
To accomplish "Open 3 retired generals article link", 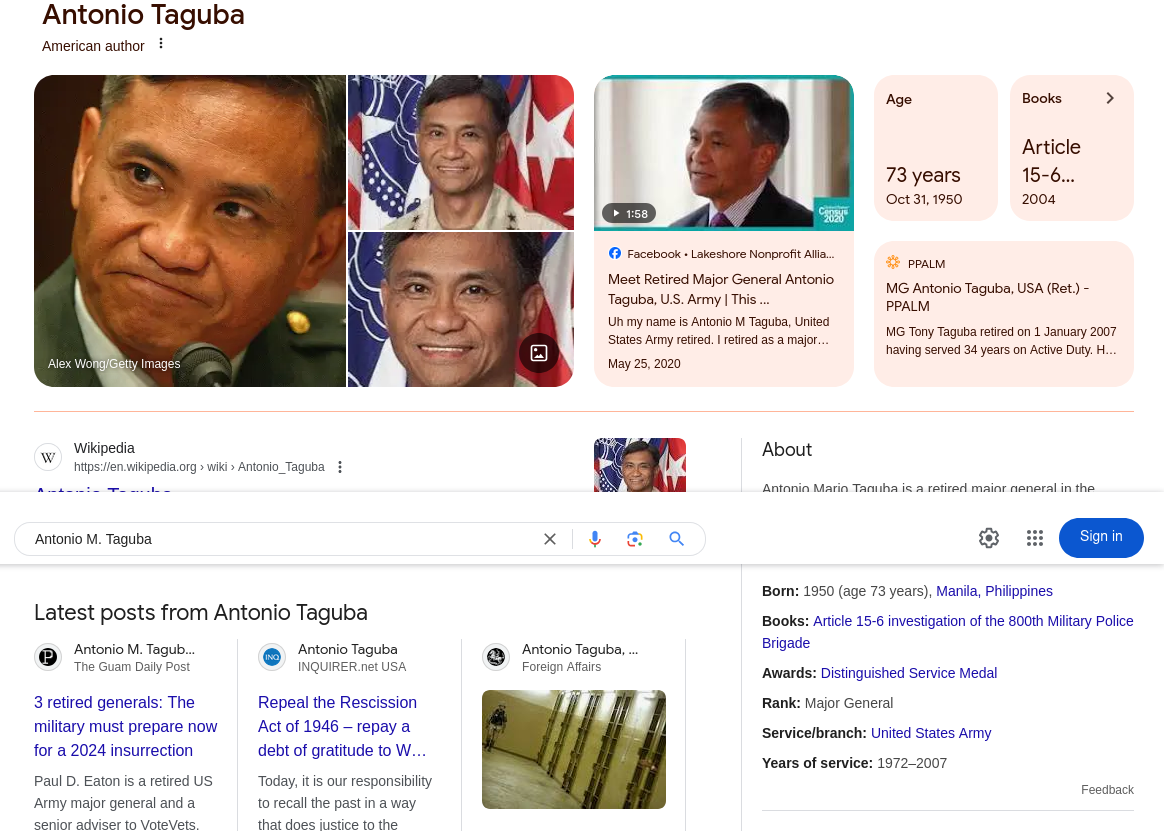I will 125,726.
